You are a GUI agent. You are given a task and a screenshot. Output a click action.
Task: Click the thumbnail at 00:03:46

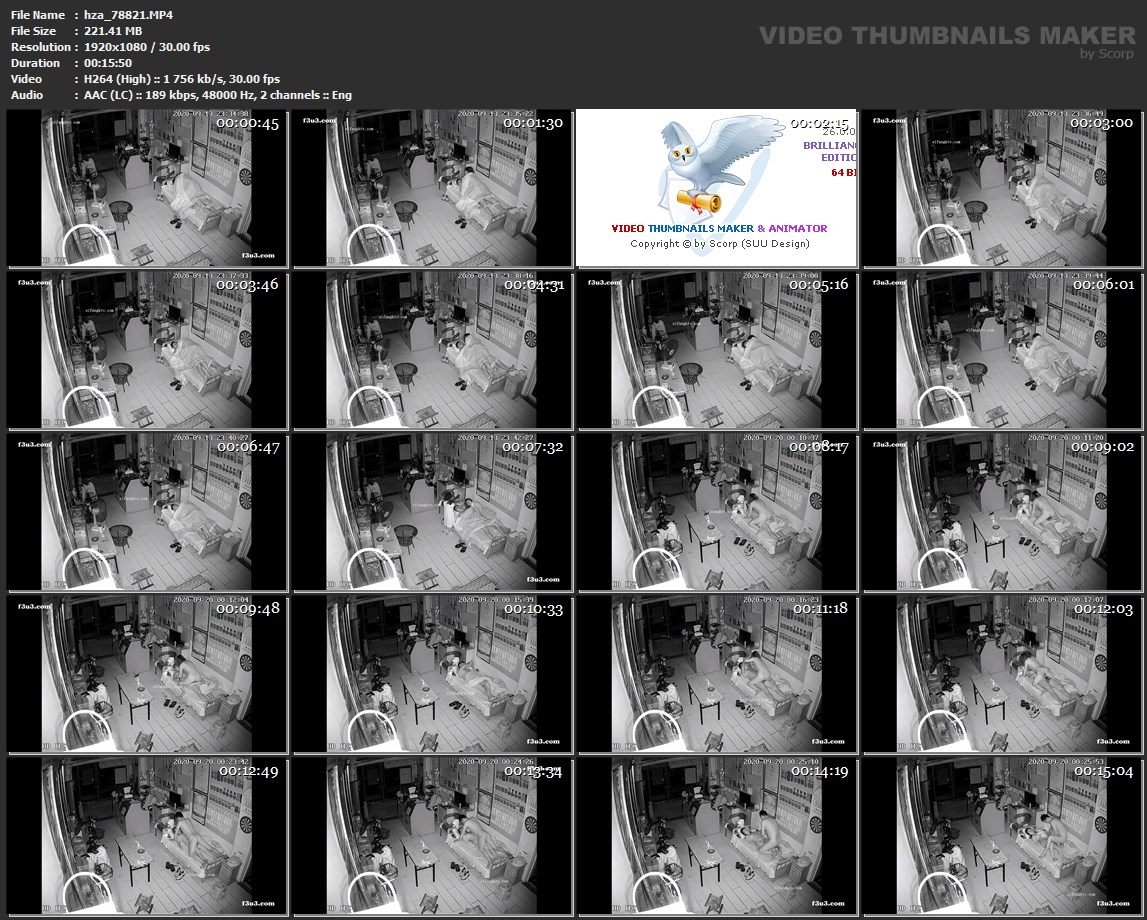point(147,350)
